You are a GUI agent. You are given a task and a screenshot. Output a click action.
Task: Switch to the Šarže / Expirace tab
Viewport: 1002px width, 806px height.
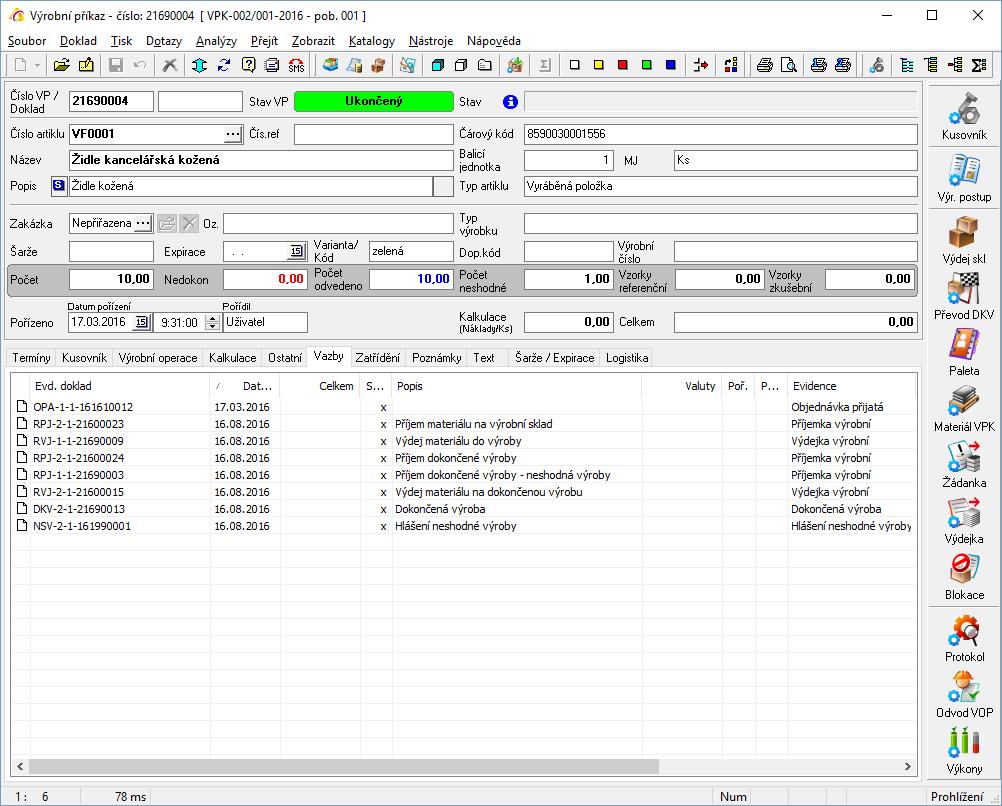[x=555, y=358]
